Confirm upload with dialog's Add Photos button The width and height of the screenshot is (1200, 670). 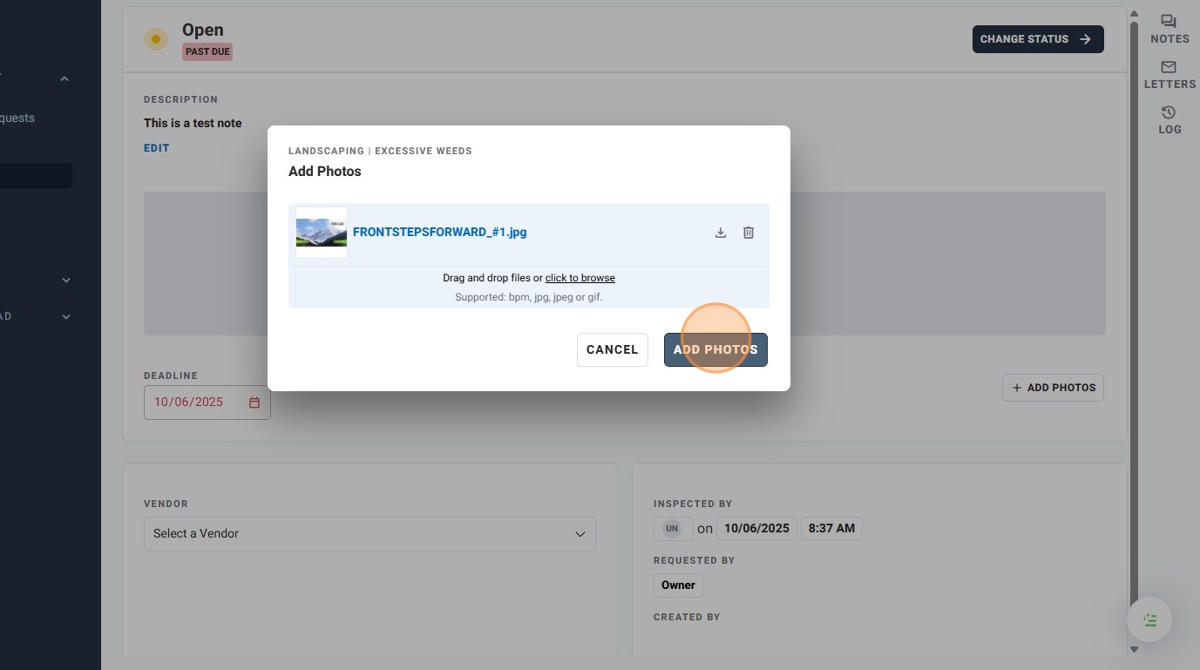(715, 350)
